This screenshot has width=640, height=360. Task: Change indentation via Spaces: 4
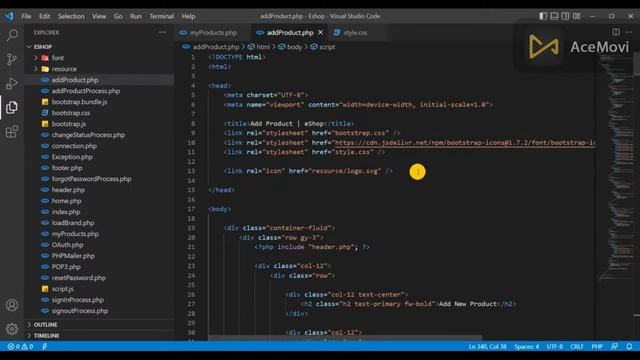coord(526,347)
